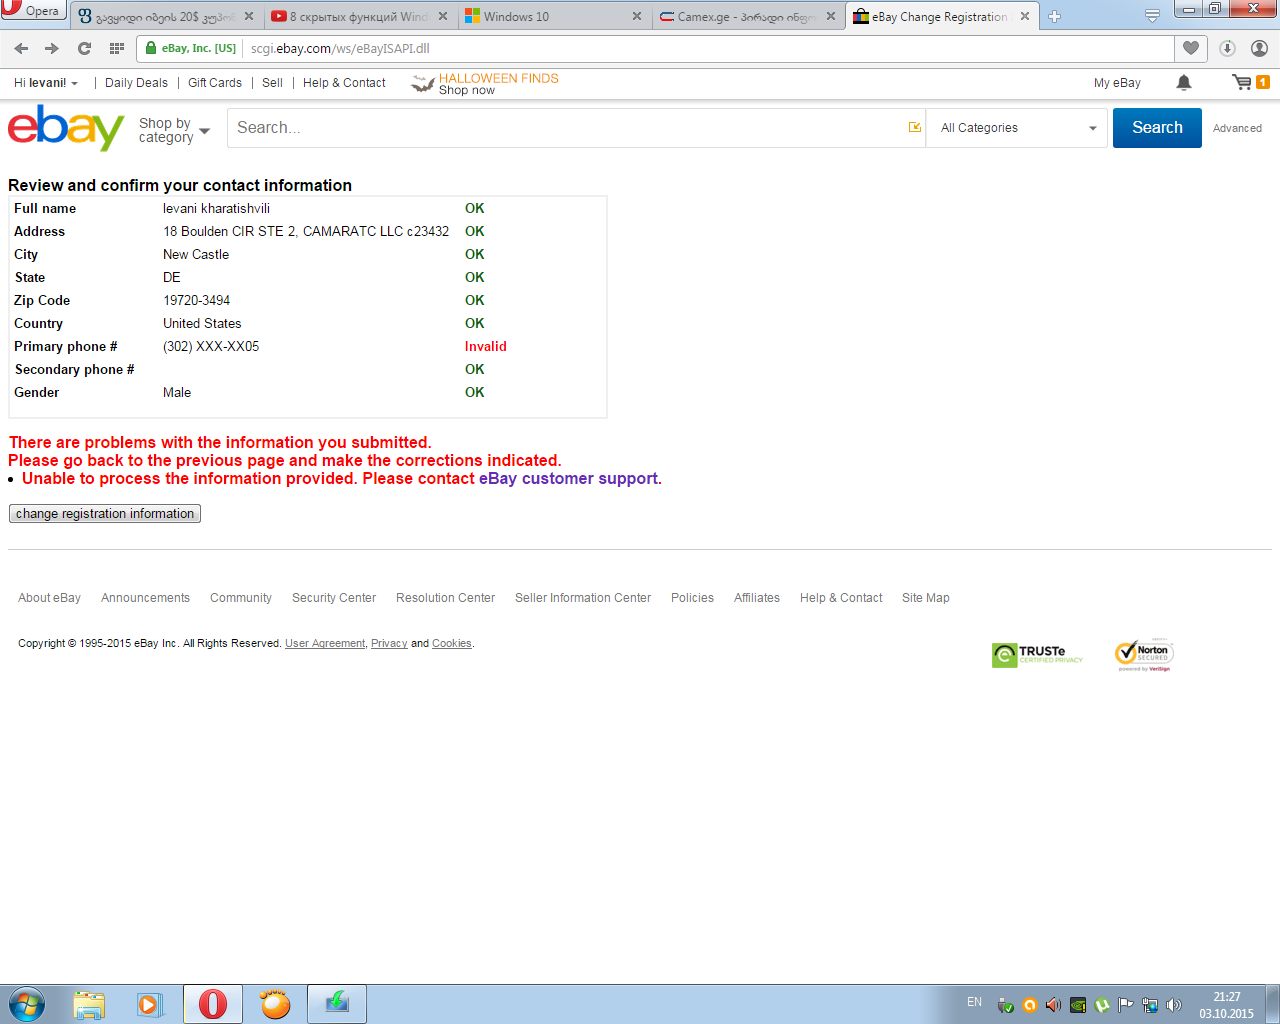Click the TRUSTe certified privacy badge
Viewport: 1280px width, 1024px height.
click(1038, 655)
